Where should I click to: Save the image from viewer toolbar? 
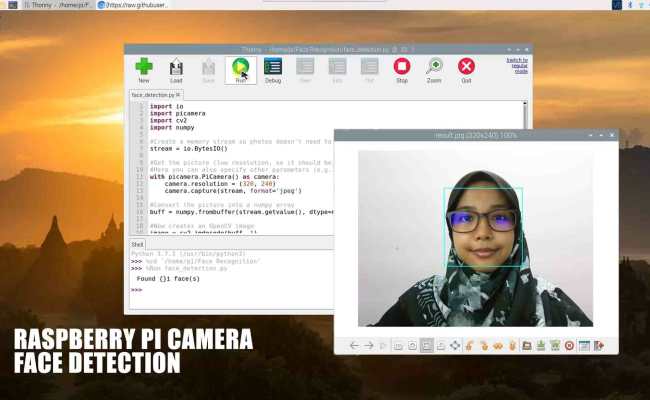pyautogui.click(x=541, y=345)
